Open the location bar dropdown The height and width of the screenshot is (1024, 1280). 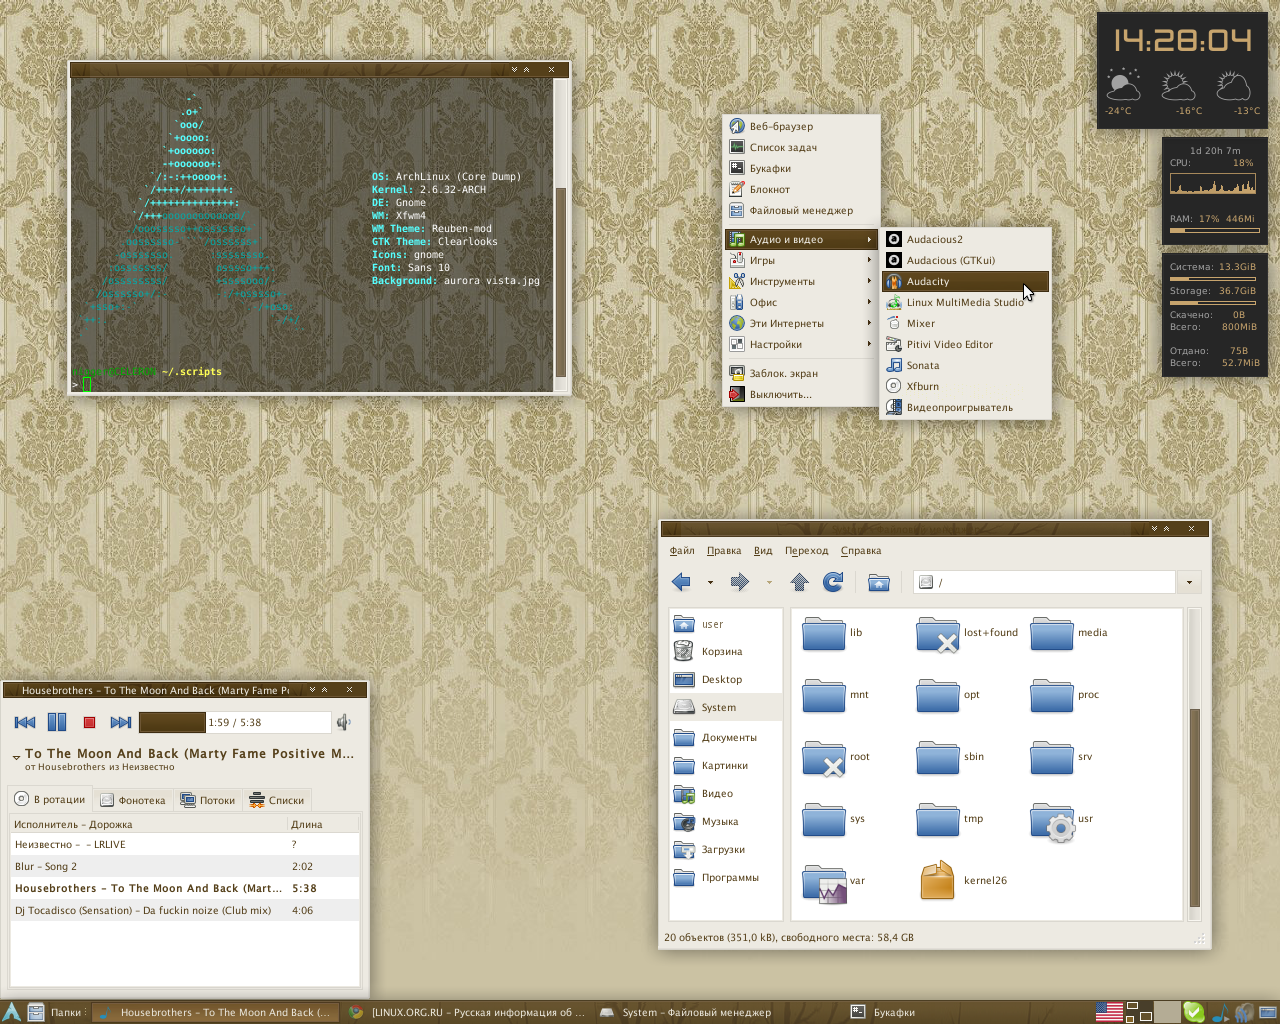pyautogui.click(x=1189, y=582)
